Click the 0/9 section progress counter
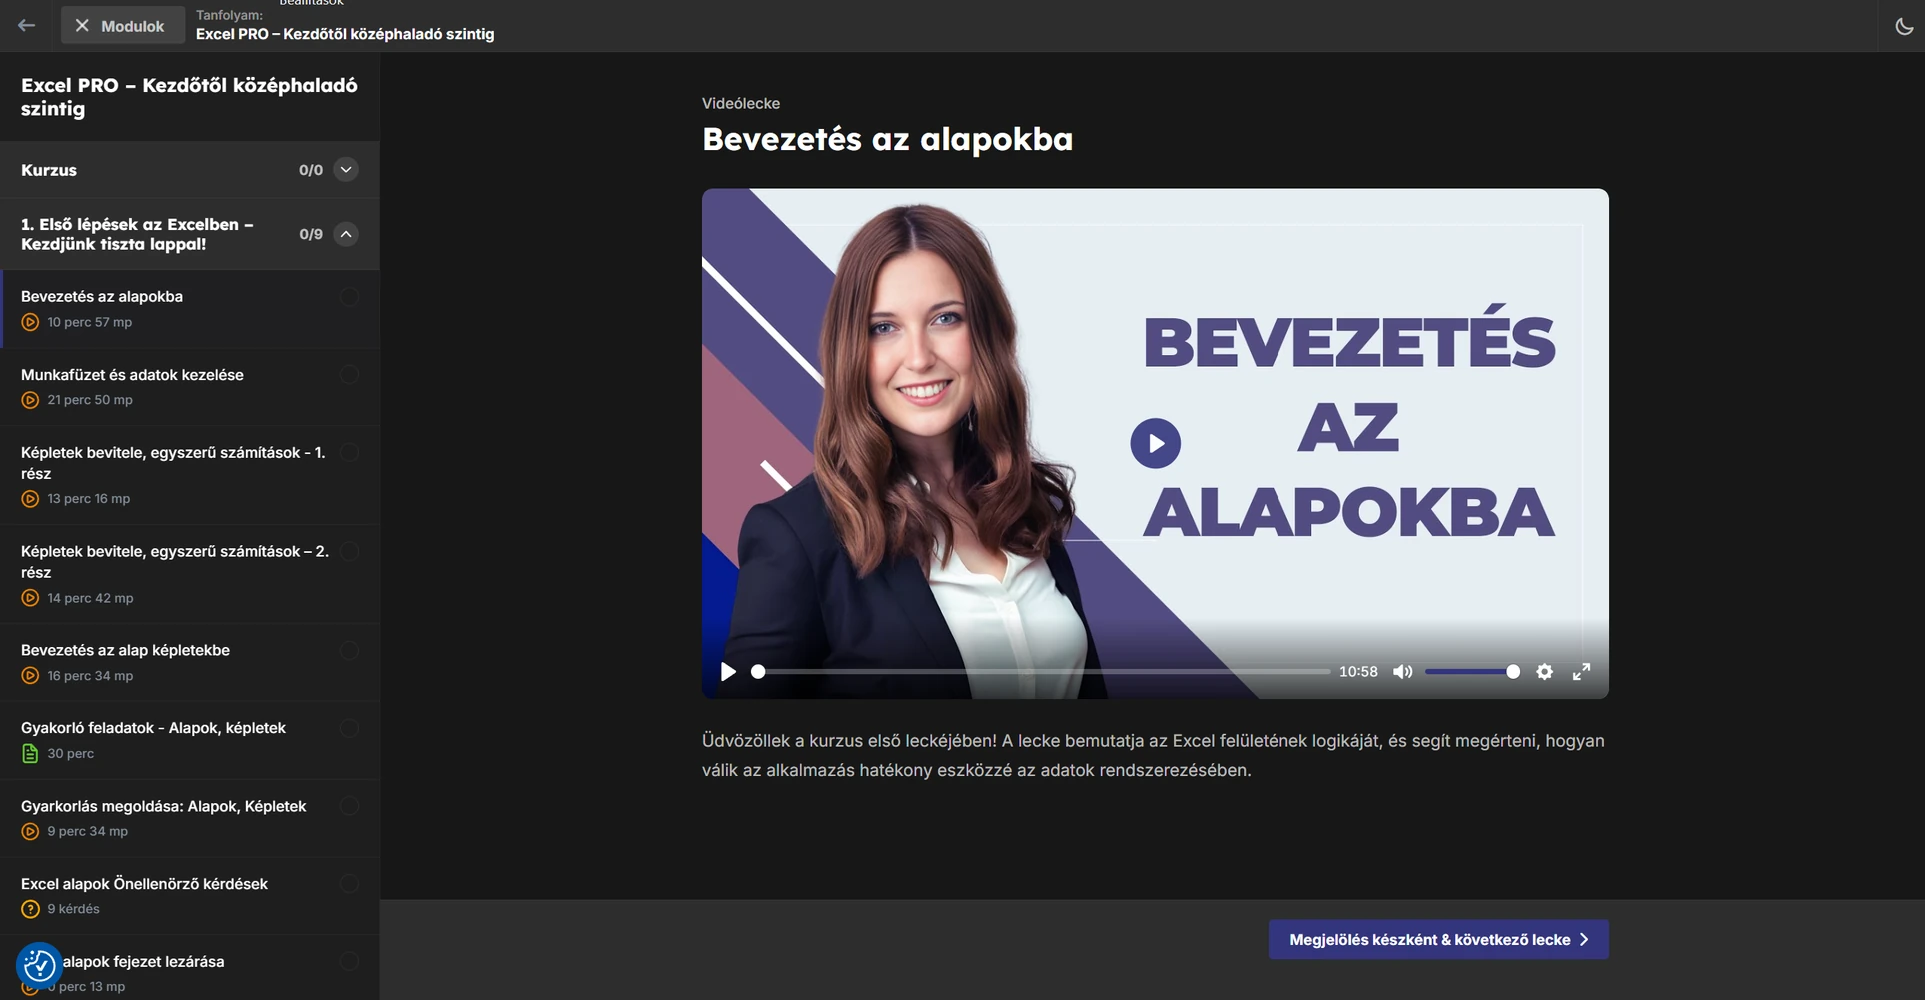Image resolution: width=1925 pixels, height=1000 pixels. (x=311, y=234)
